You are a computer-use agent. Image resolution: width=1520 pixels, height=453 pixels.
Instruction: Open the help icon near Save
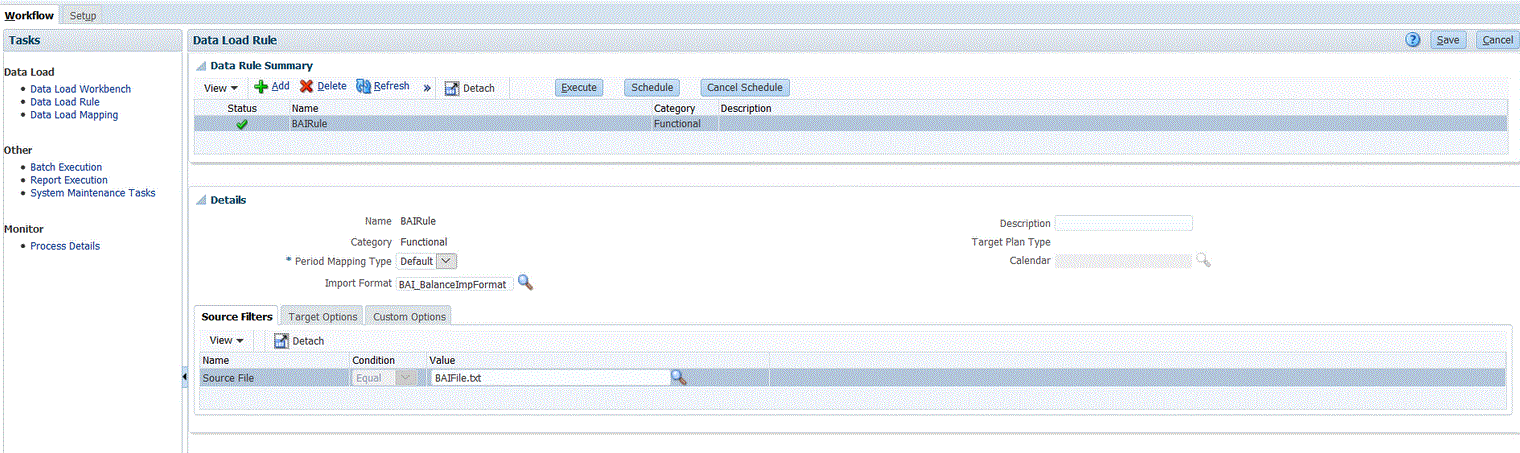point(1413,40)
